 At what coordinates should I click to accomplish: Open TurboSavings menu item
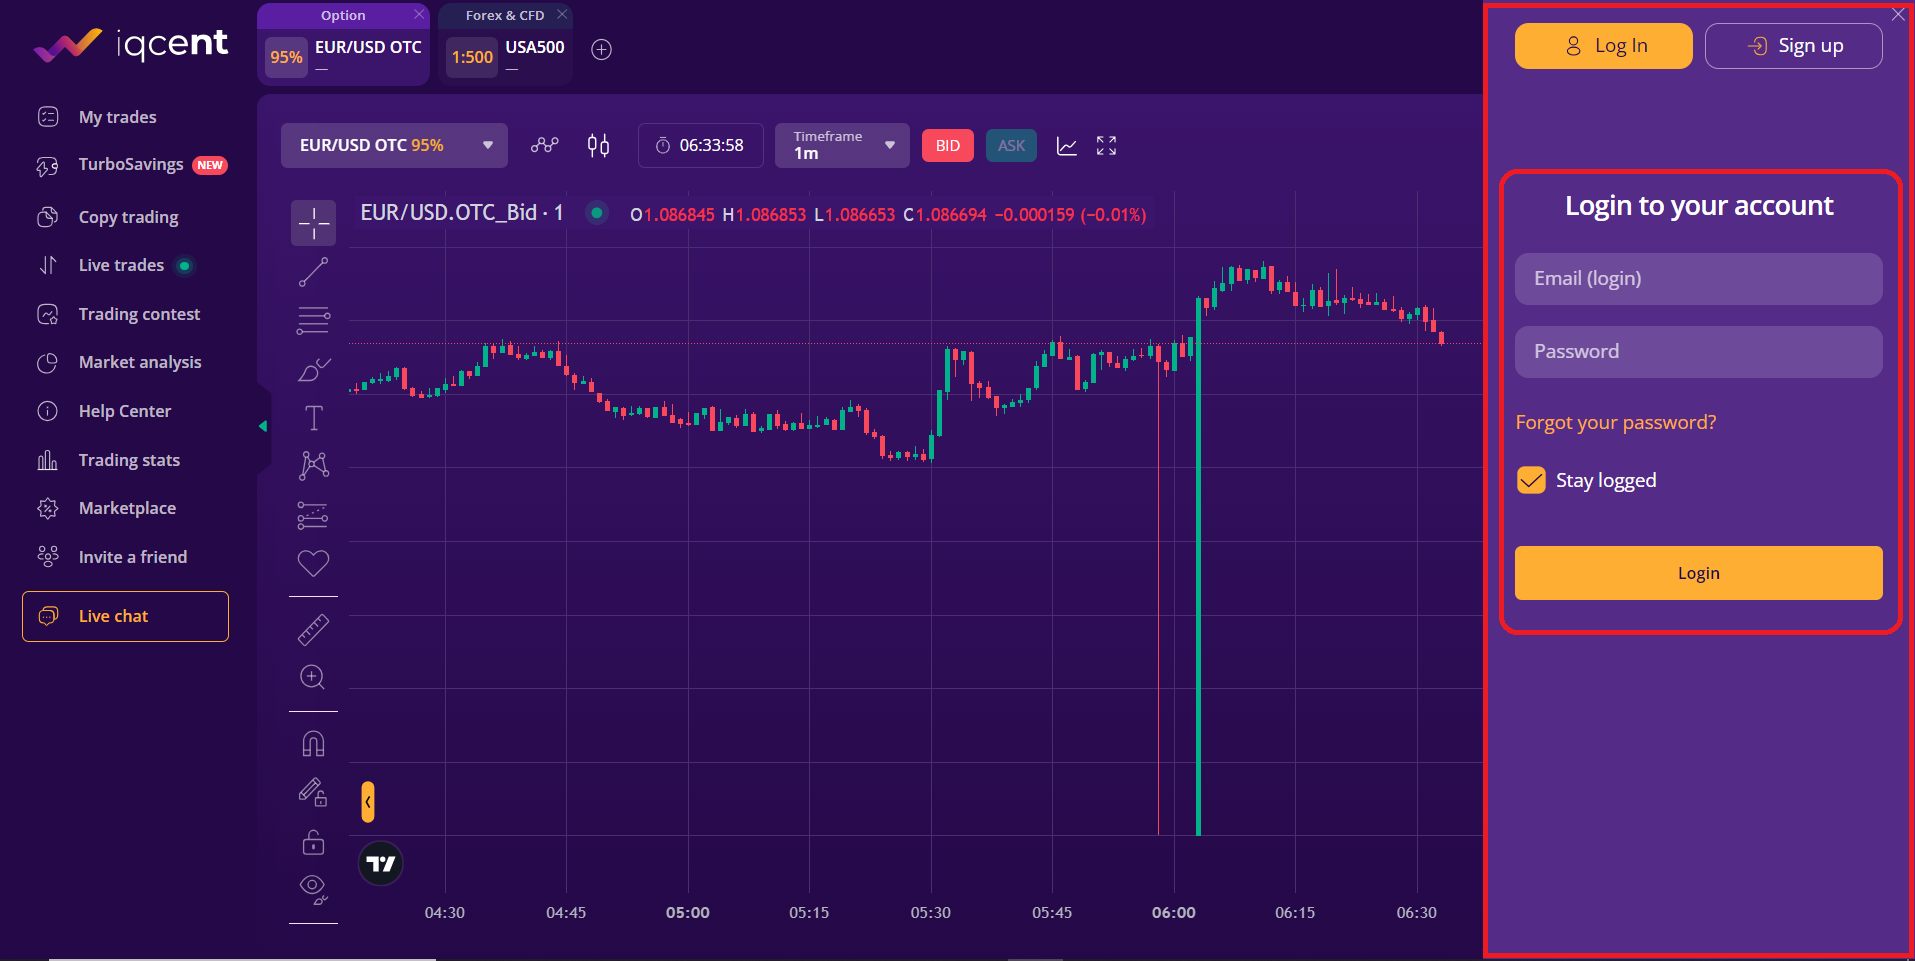pyautogui.click(x=131, y=165)
